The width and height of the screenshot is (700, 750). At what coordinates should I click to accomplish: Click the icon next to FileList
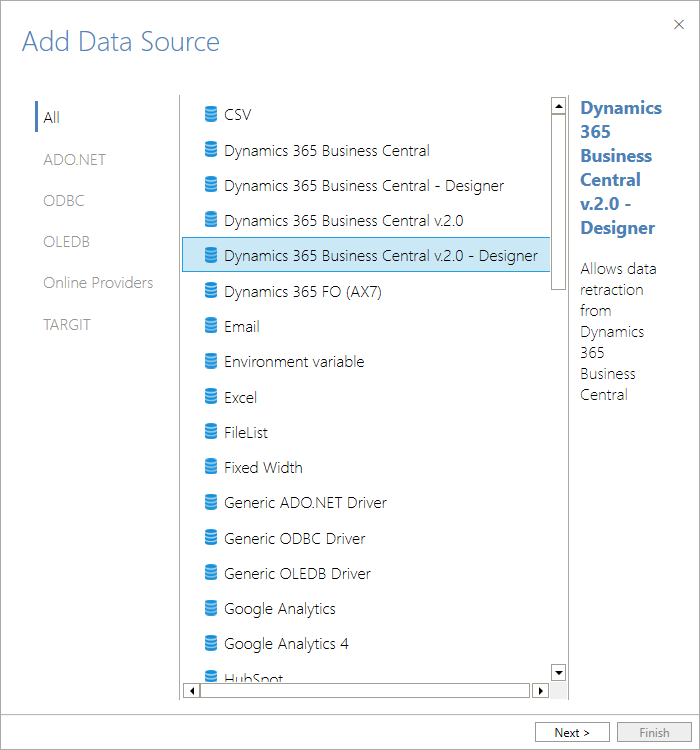click(211, 432)
